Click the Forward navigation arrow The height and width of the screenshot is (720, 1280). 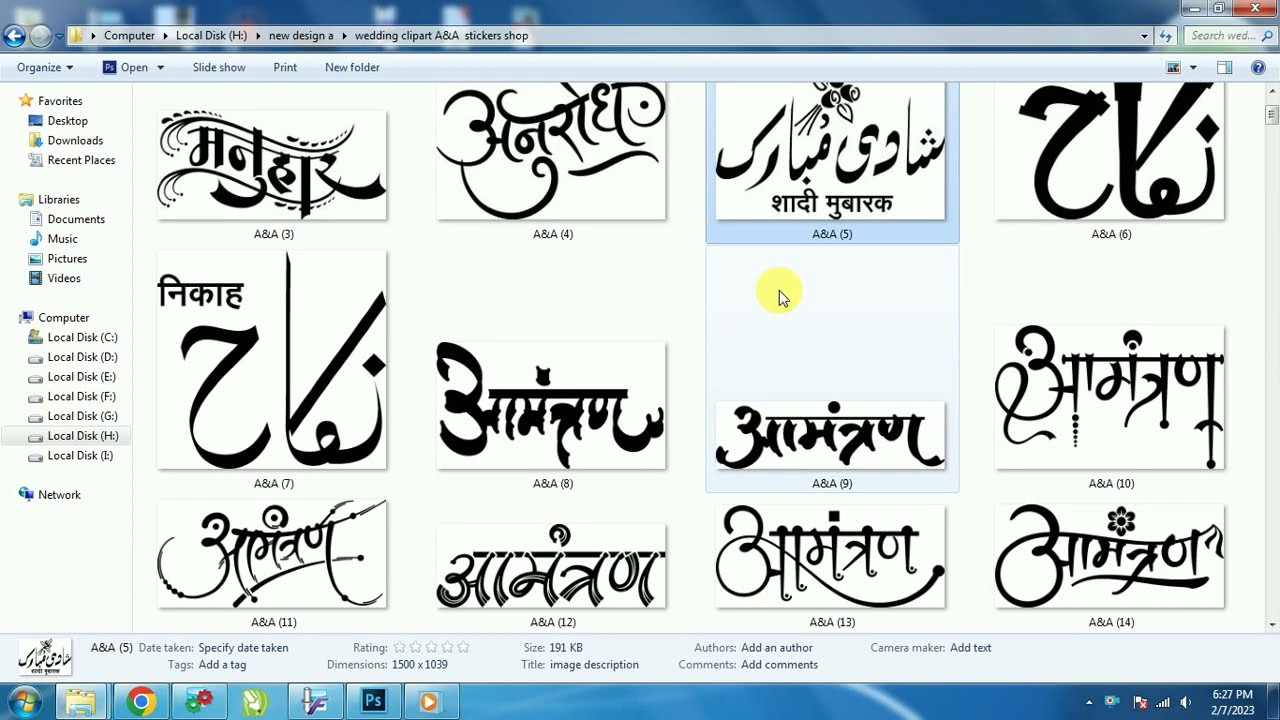pyautogui.click(x=40, y=37)
